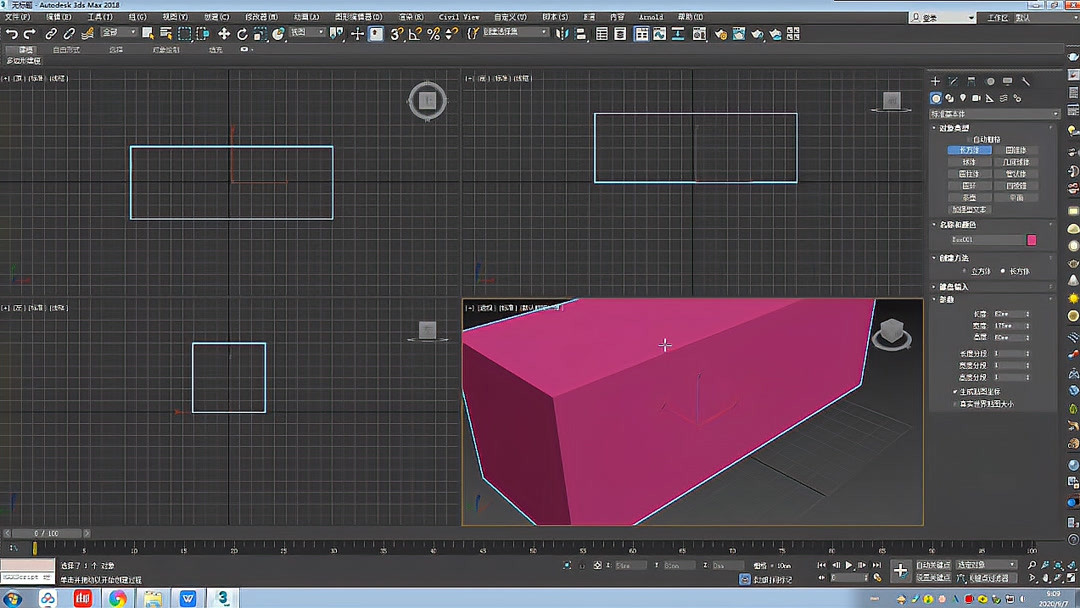Click the Box001 object color swatch
The width and height of the screenshot is (1080, 608).
click(1031, 240)
